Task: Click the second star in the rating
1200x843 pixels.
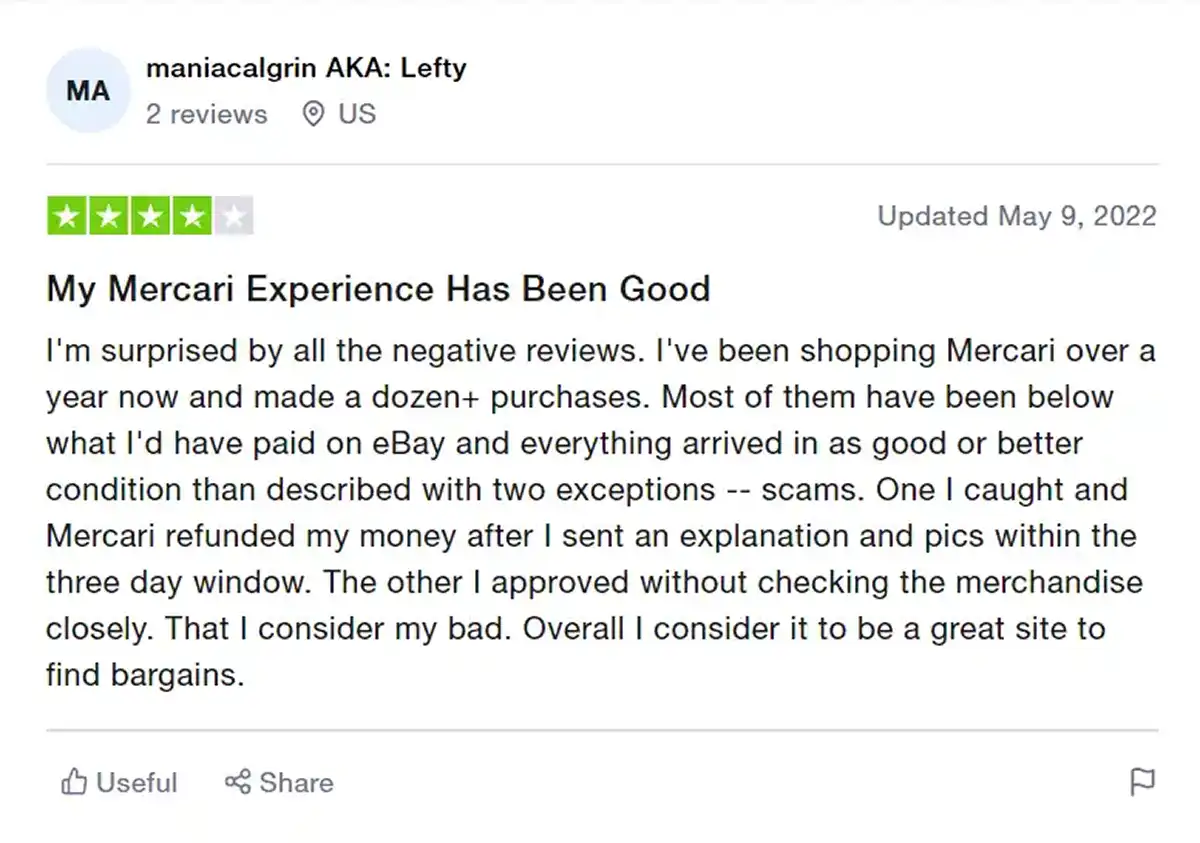Action: 108,214
